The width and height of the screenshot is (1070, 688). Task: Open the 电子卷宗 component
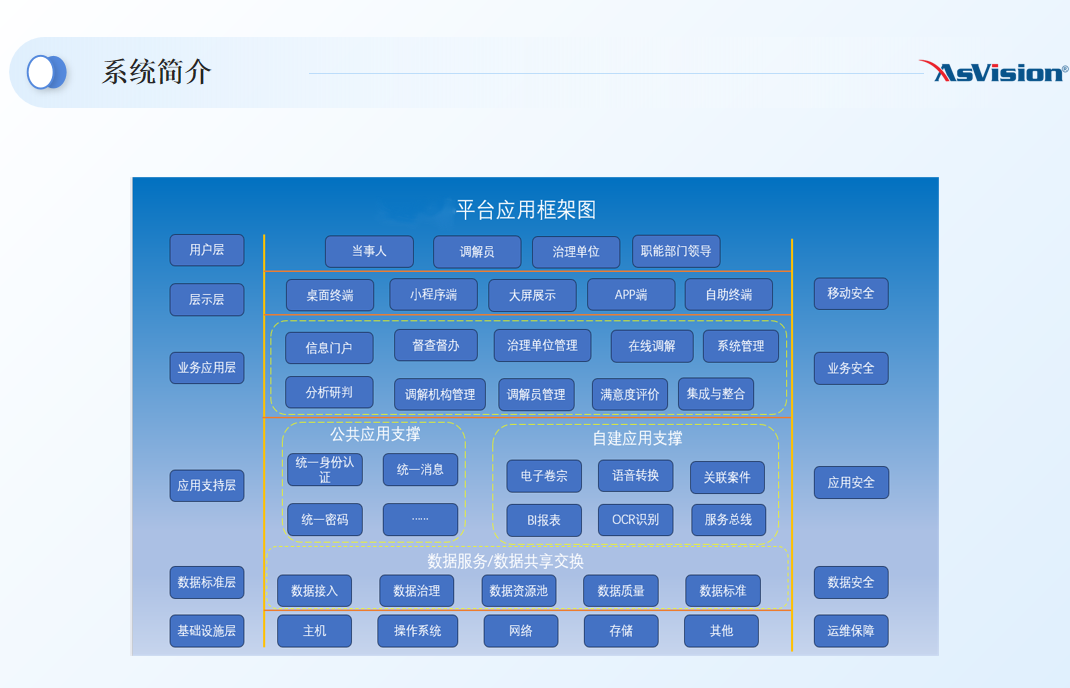[x=544, y=477]
